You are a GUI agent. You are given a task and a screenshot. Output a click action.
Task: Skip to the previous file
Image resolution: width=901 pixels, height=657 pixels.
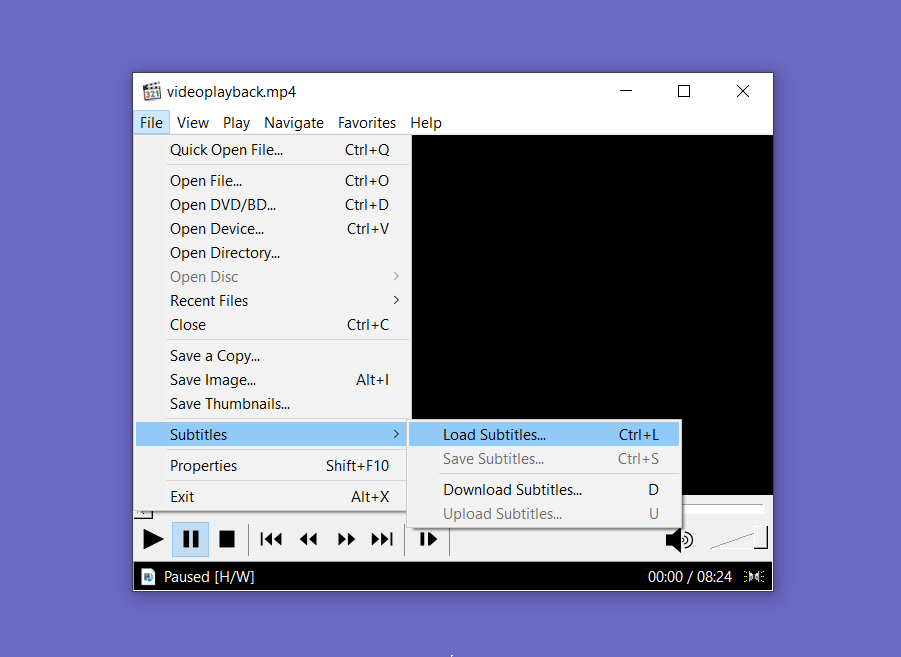[271, 539]
